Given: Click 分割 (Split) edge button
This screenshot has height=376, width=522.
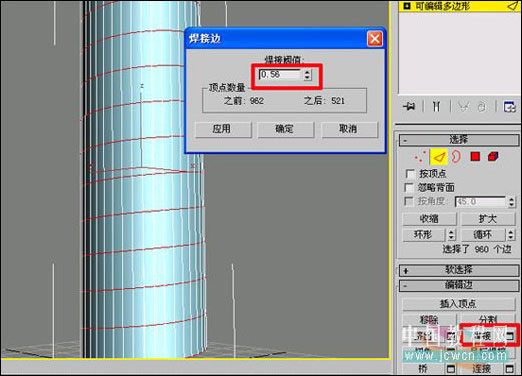Looking at the screenshot, I should (x=488, y=320).
